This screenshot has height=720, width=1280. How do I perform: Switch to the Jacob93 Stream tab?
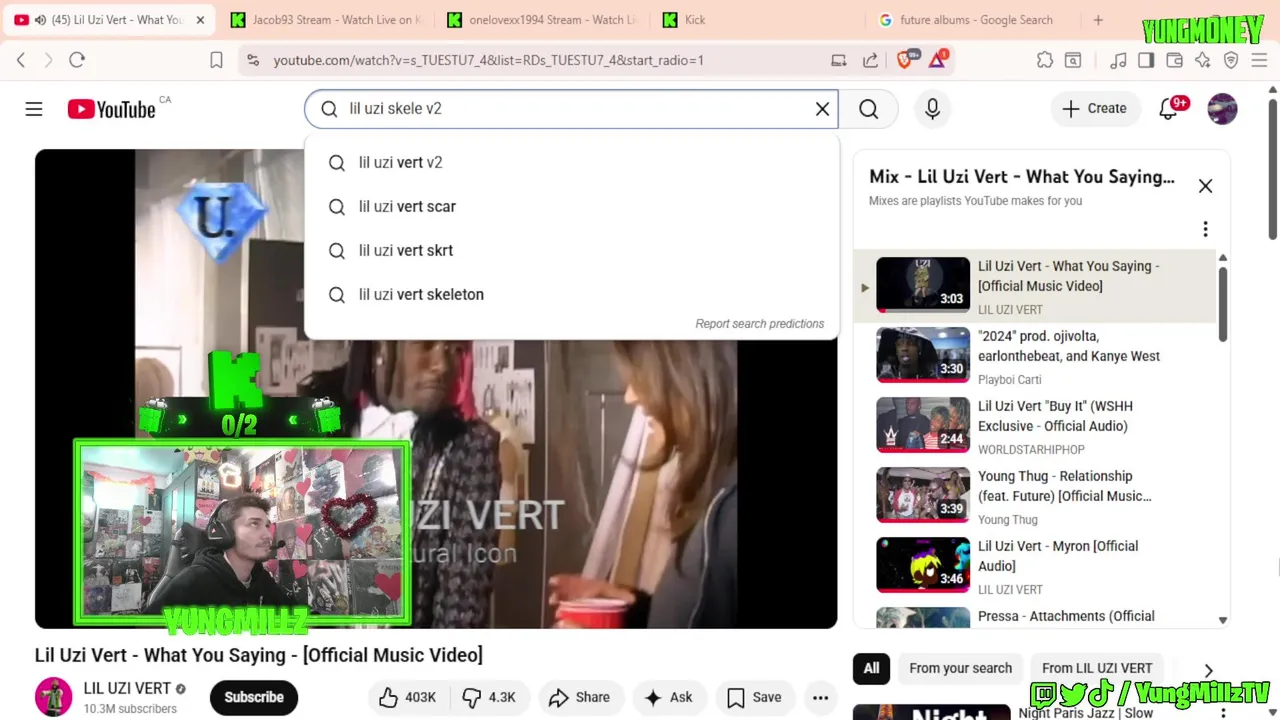pos(327,20)
